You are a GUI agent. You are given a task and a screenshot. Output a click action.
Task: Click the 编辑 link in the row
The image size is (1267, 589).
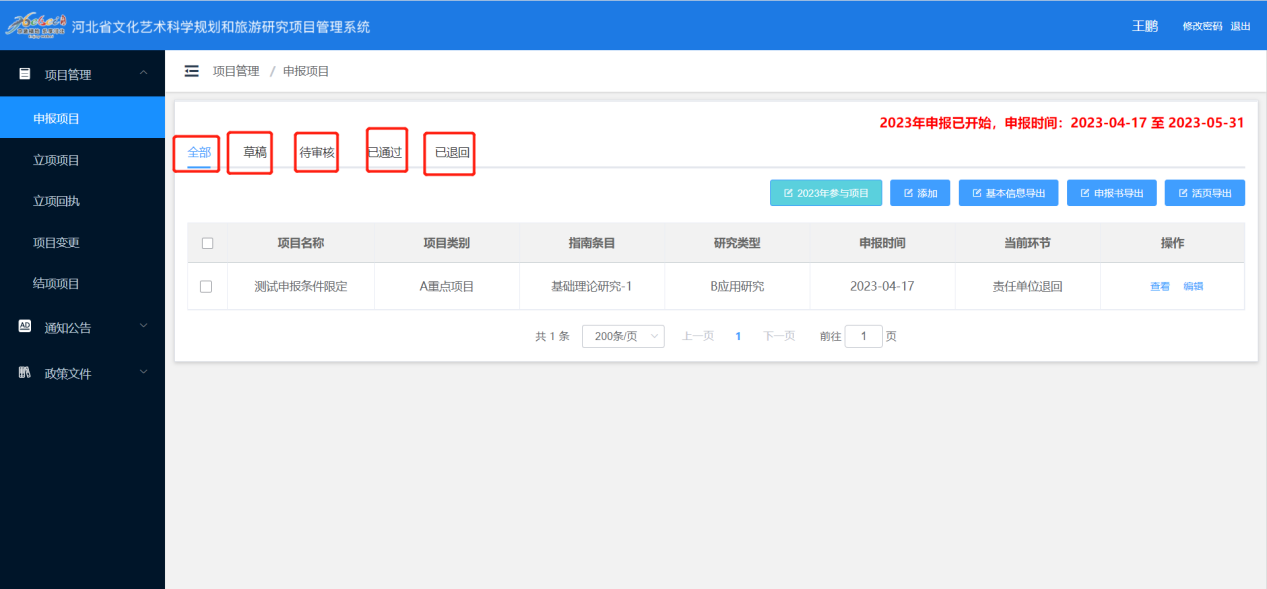[x=1193, y=286]
